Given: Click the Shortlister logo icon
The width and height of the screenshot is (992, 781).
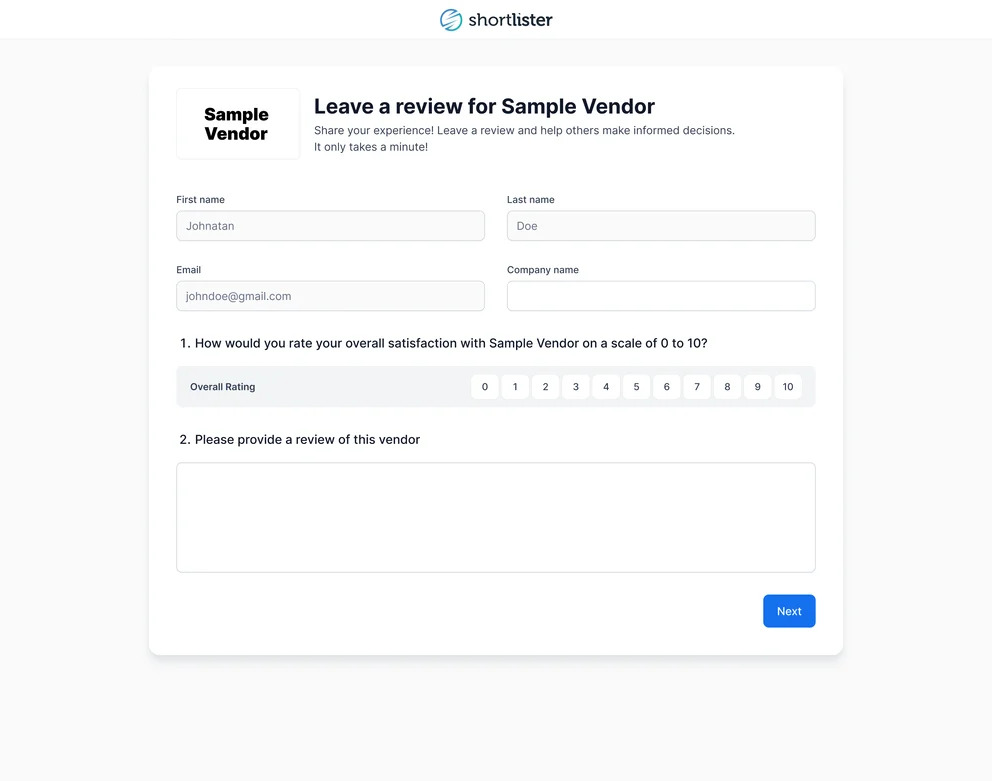Looking at the screenshot, I should 451,20.
